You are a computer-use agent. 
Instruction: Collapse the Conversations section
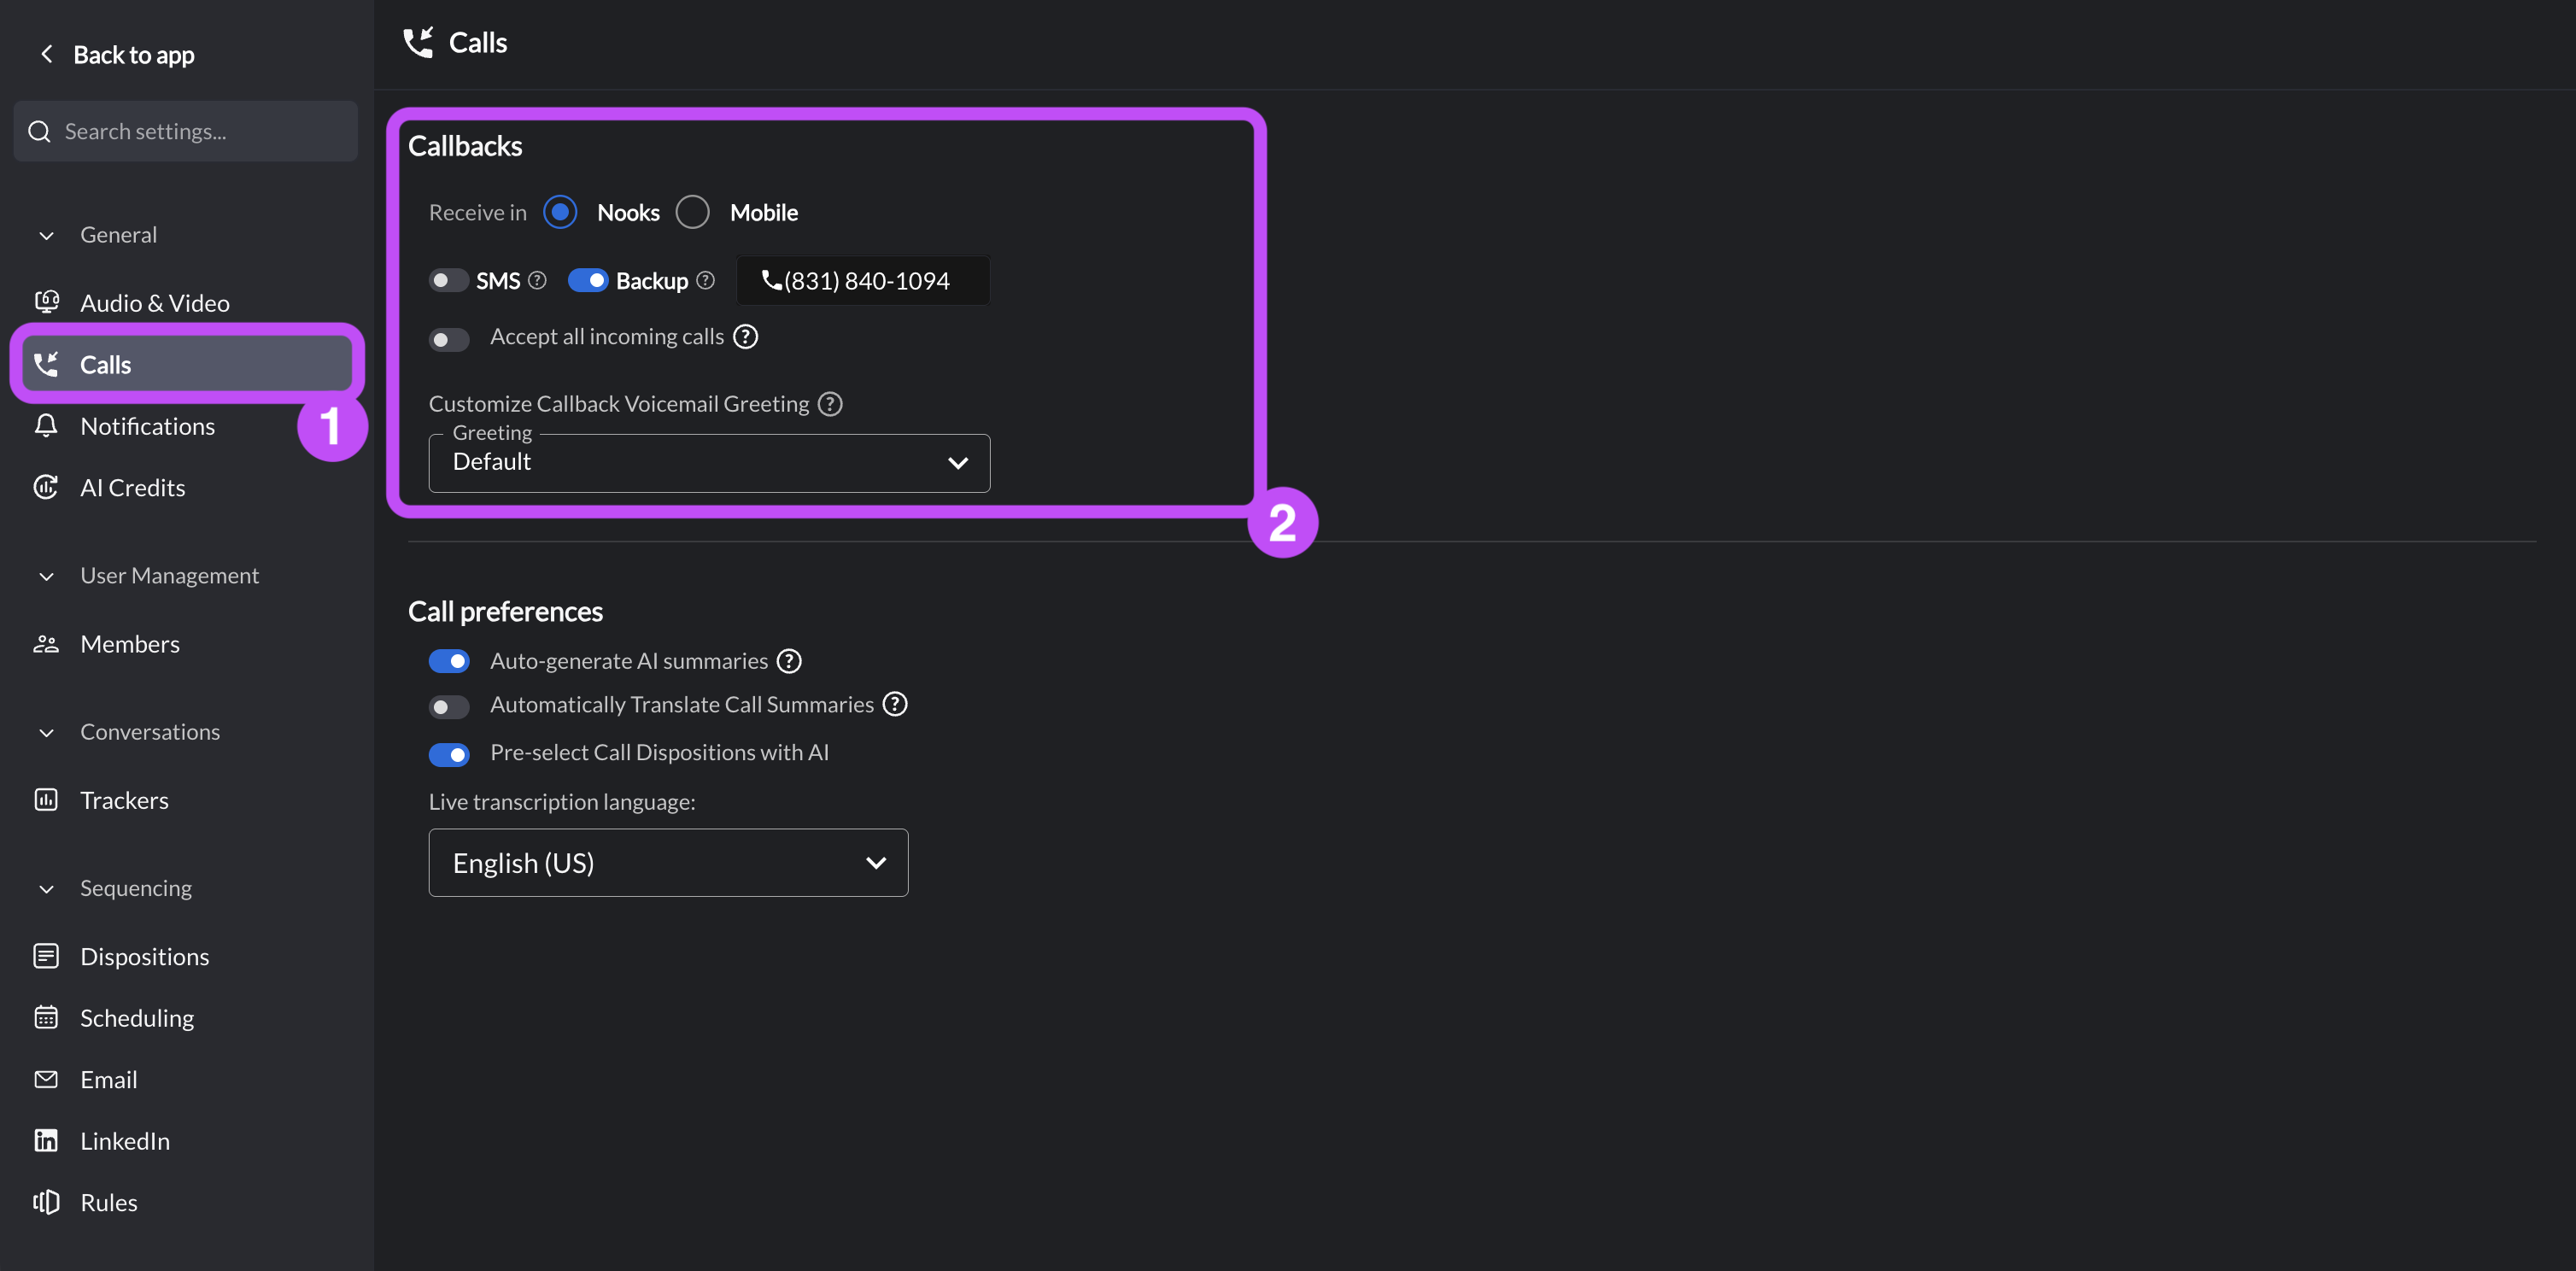pyautogui.click(x=46, y=732)
